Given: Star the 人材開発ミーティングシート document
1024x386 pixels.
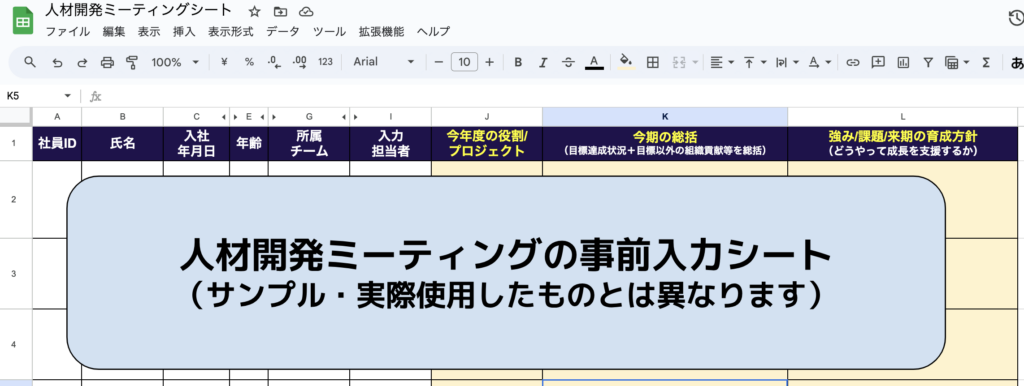Looking at the screenshot, I should coord(255,11).
